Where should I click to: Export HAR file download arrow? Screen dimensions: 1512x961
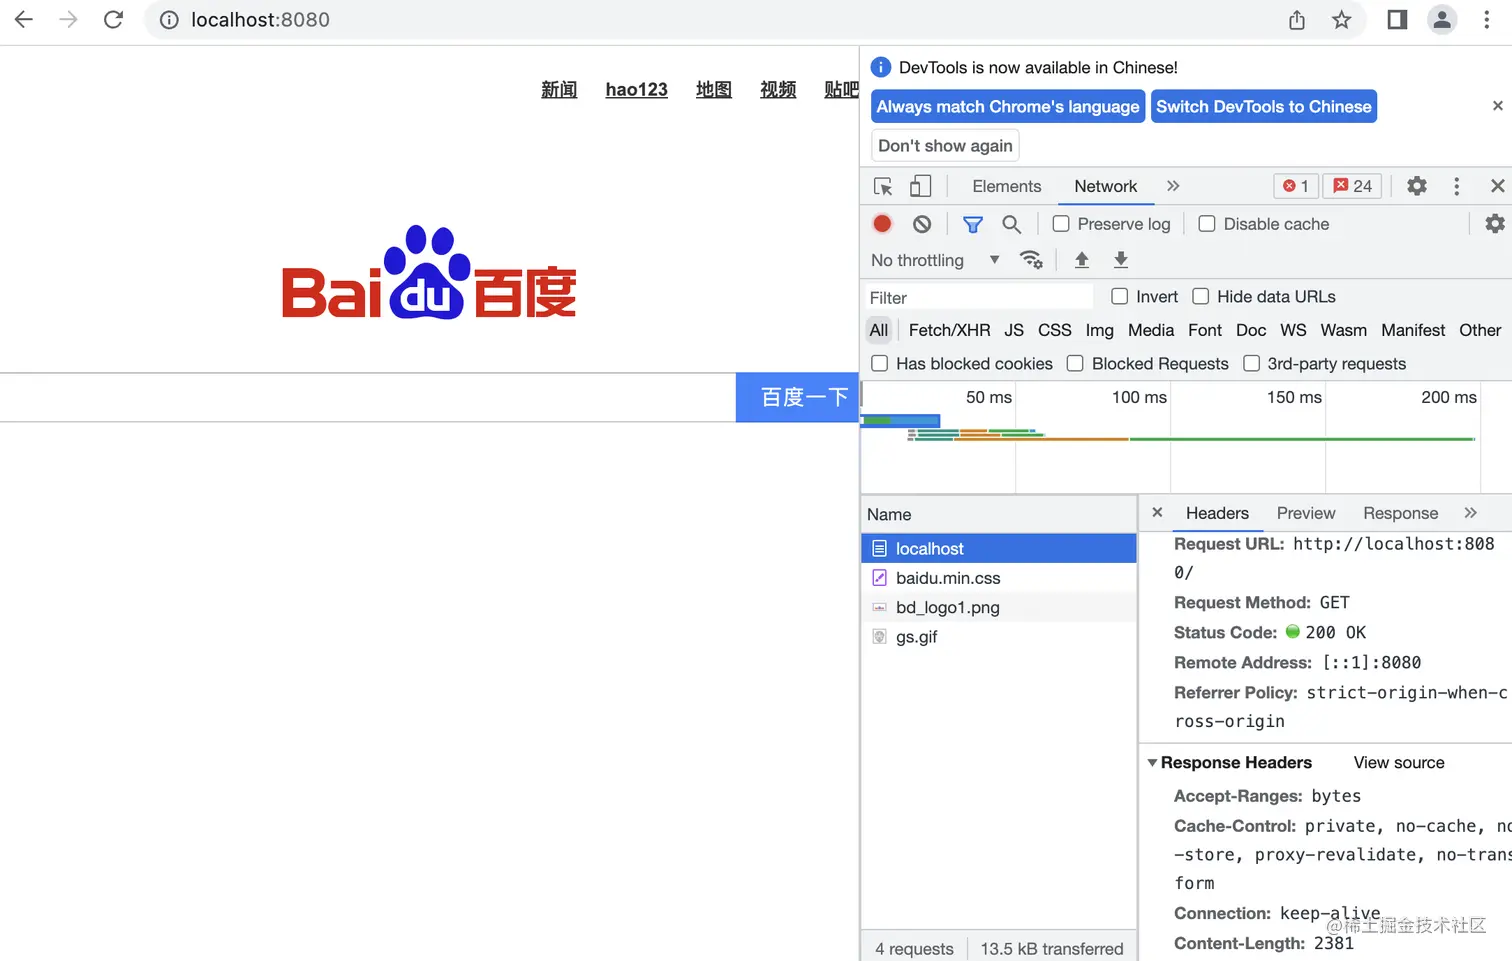click(x=1121, y=260)
